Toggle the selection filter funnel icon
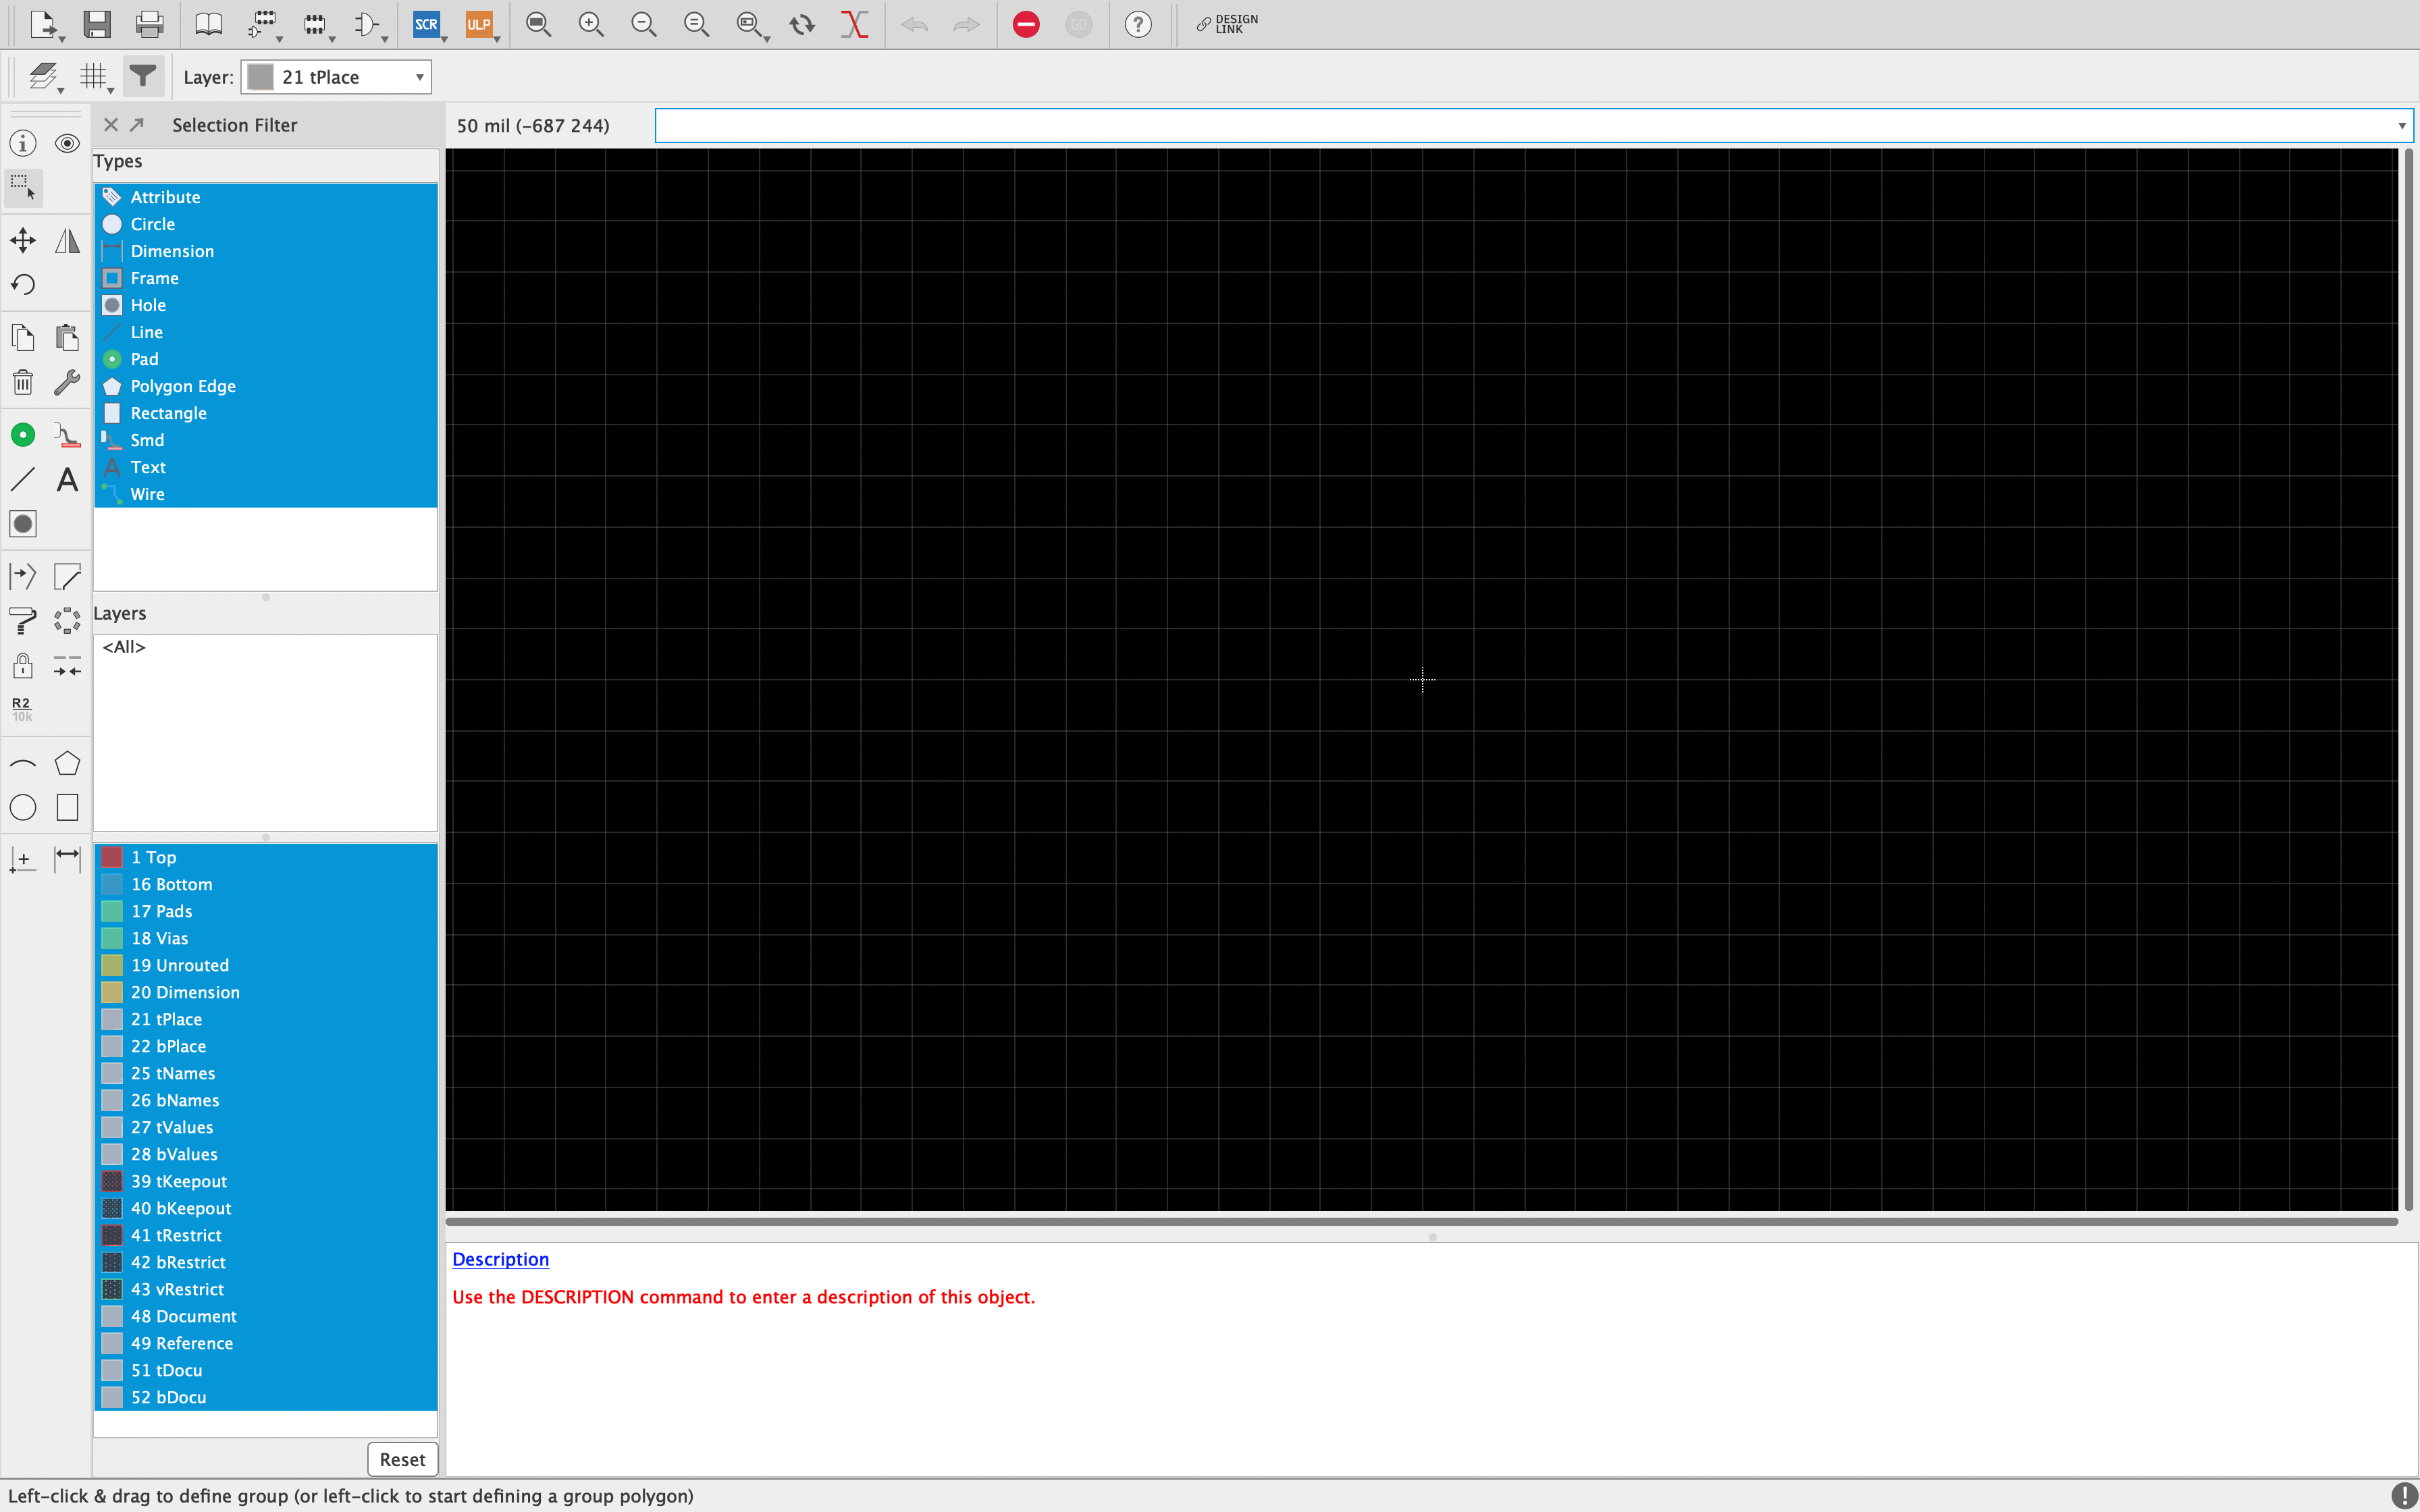Image resolution: width=2420 pixels, height=1512 pixels. [x=143, y=76]
